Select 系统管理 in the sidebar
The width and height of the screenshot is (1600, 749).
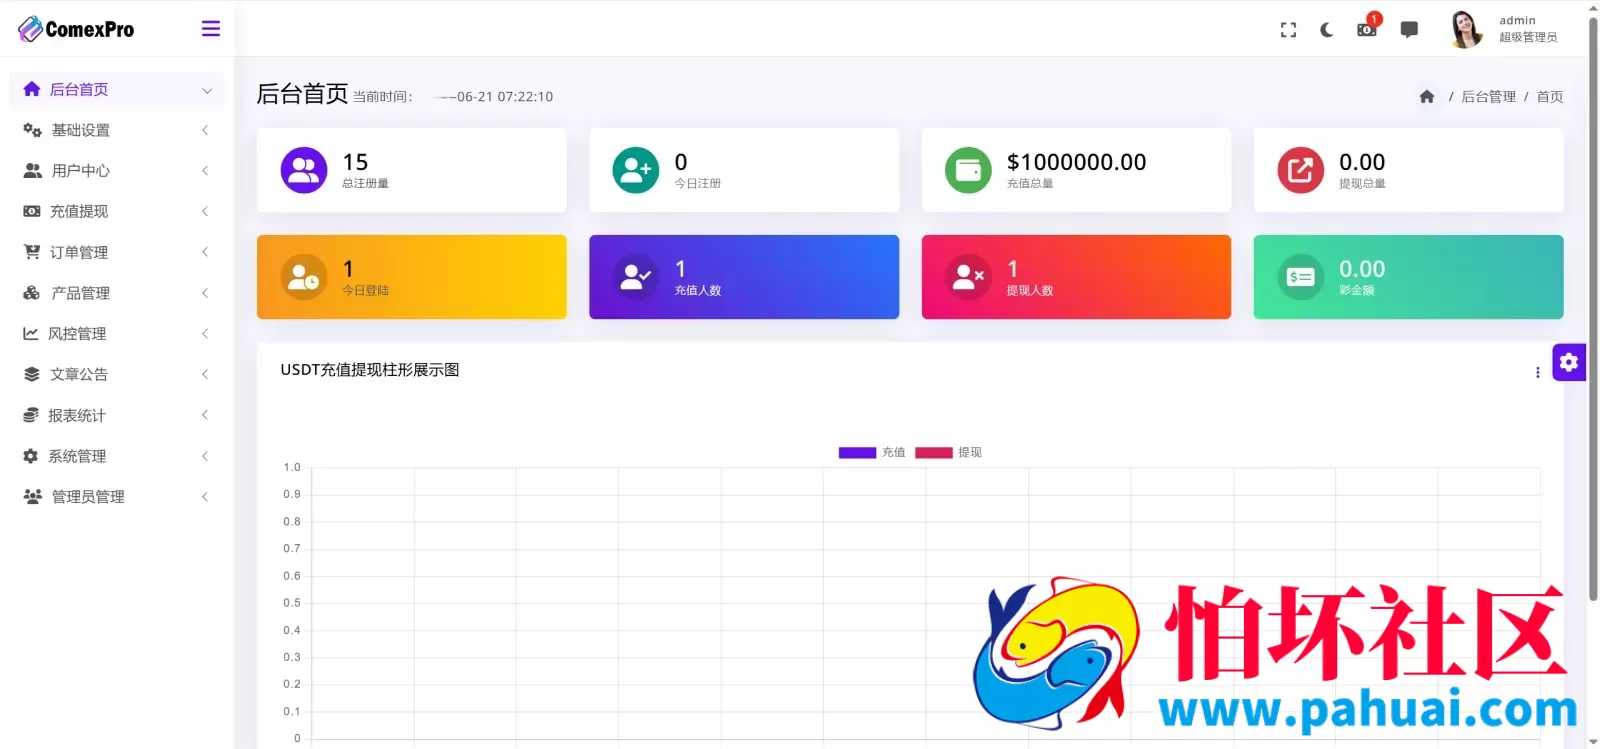click(x=117, y=456)
